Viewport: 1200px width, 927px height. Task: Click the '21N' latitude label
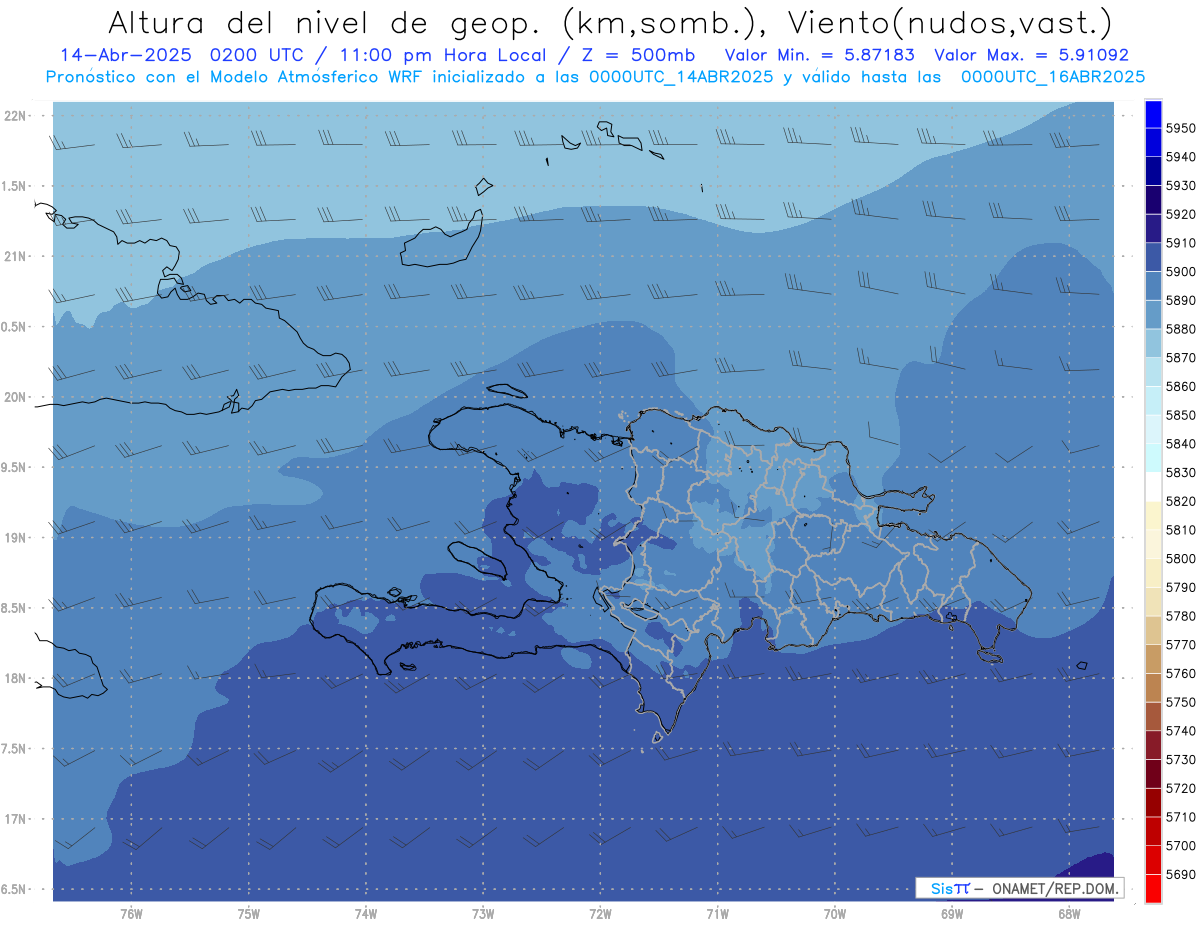click(x=14, y=257)
